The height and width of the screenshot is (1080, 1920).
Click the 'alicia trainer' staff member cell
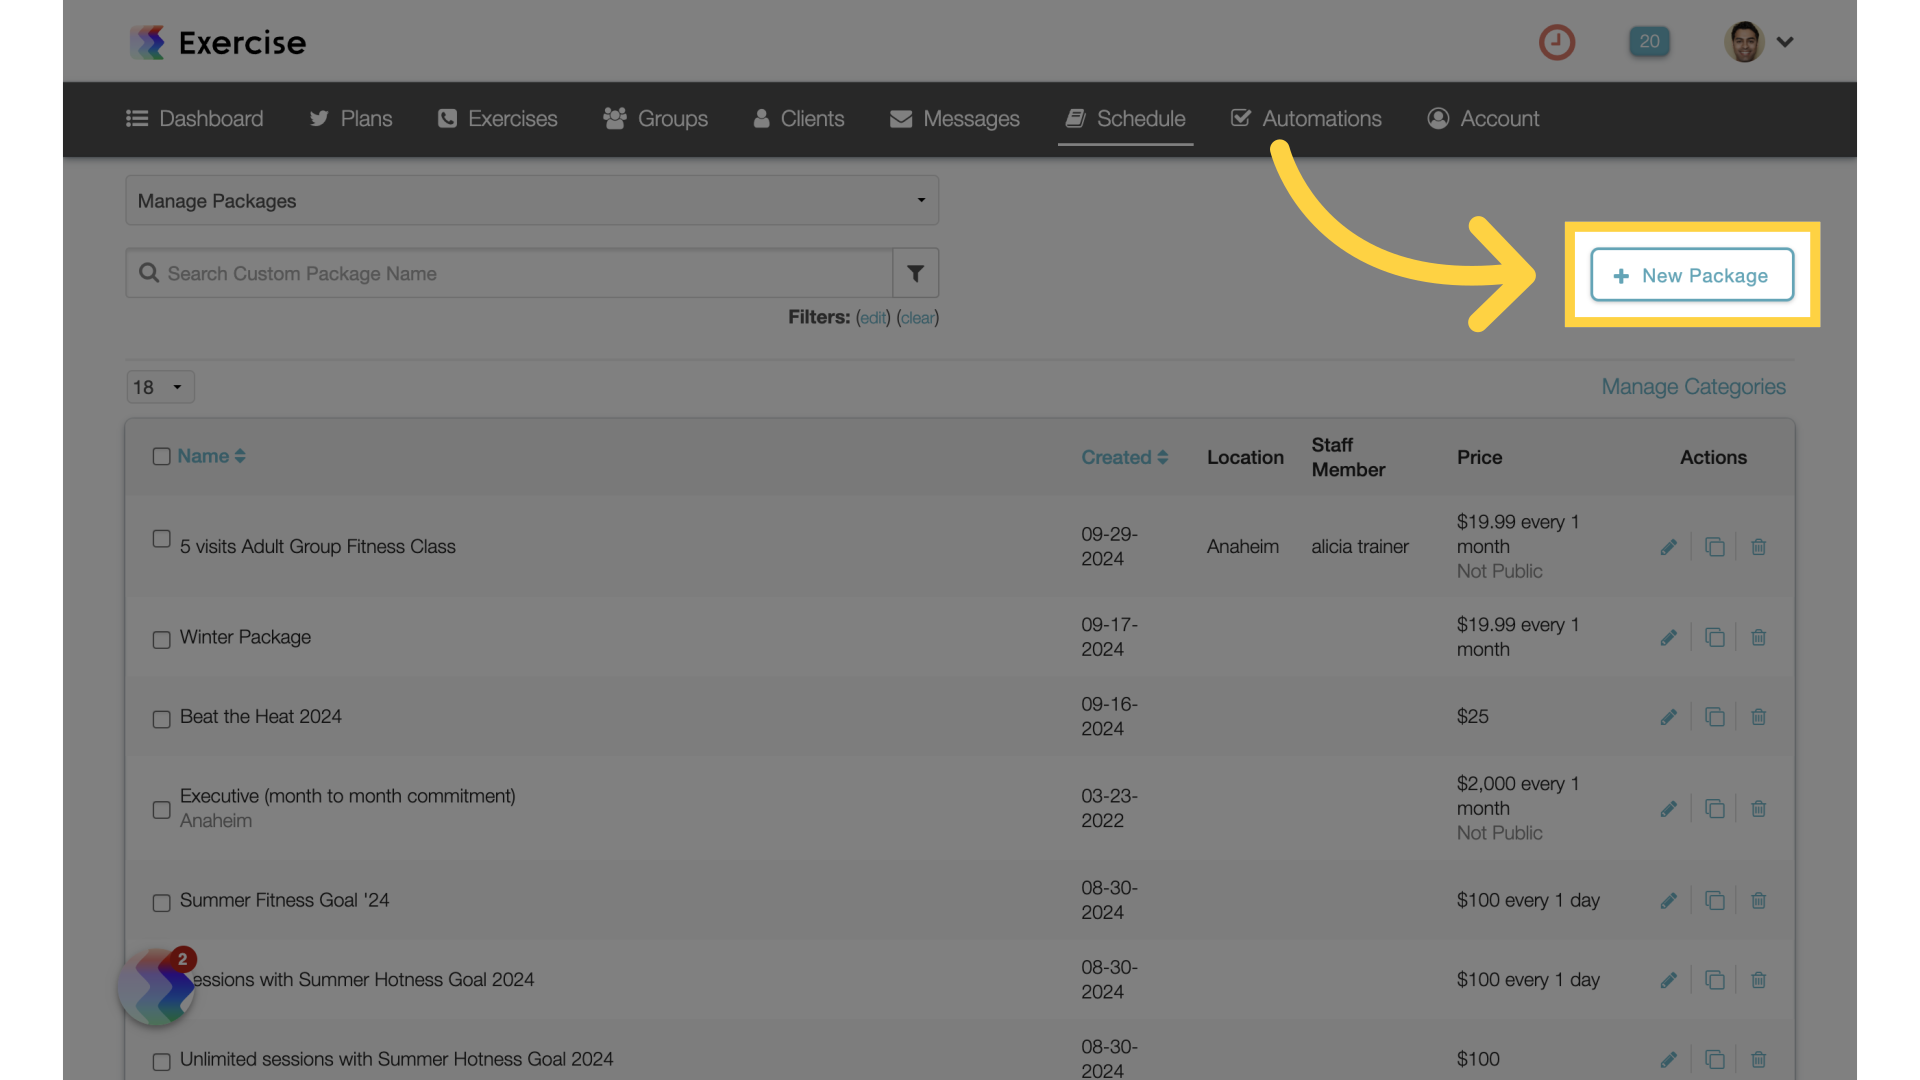pos(1360,547)
